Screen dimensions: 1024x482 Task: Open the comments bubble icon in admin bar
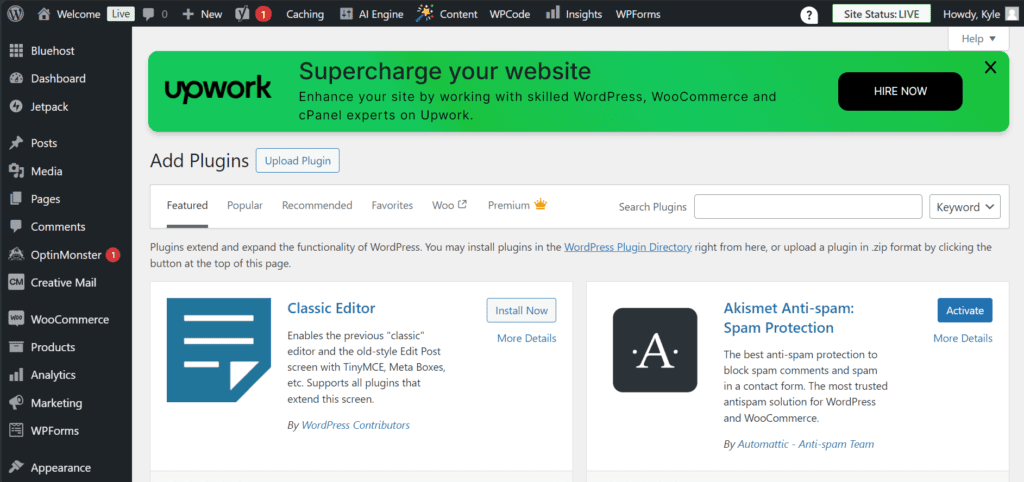click(x=148, y=14)
